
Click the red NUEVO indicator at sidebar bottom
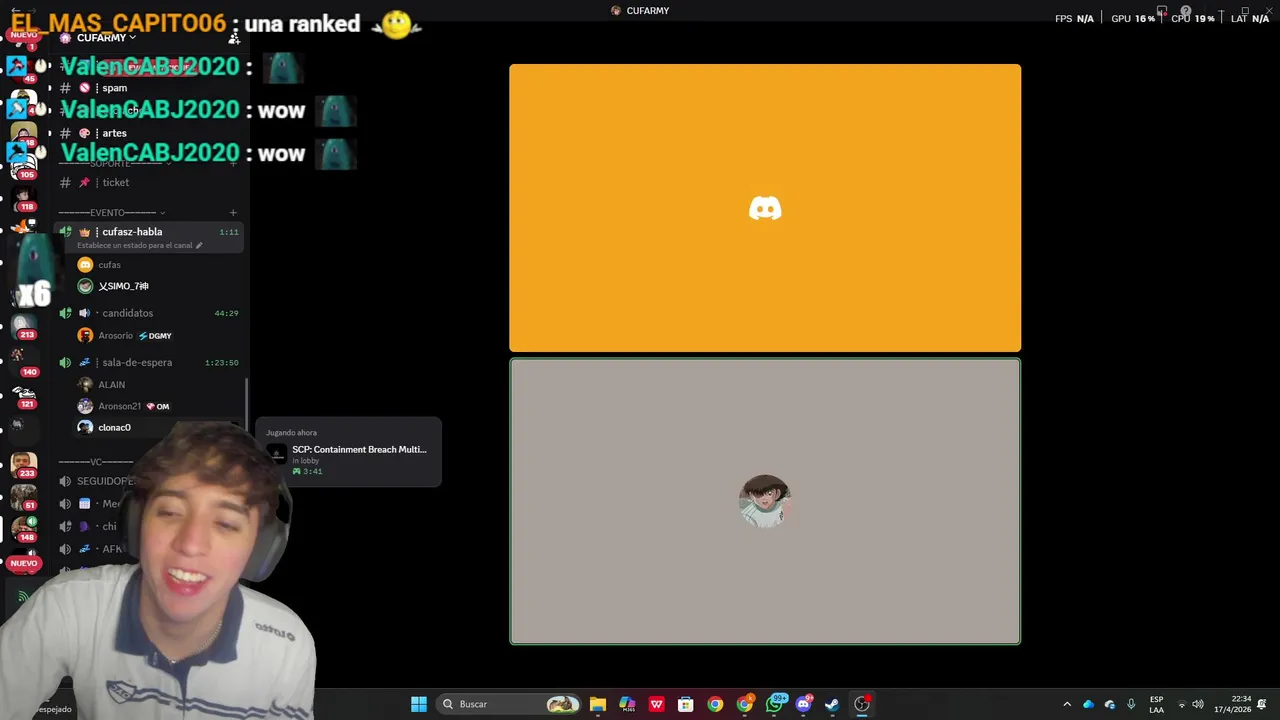pos(23,563)
